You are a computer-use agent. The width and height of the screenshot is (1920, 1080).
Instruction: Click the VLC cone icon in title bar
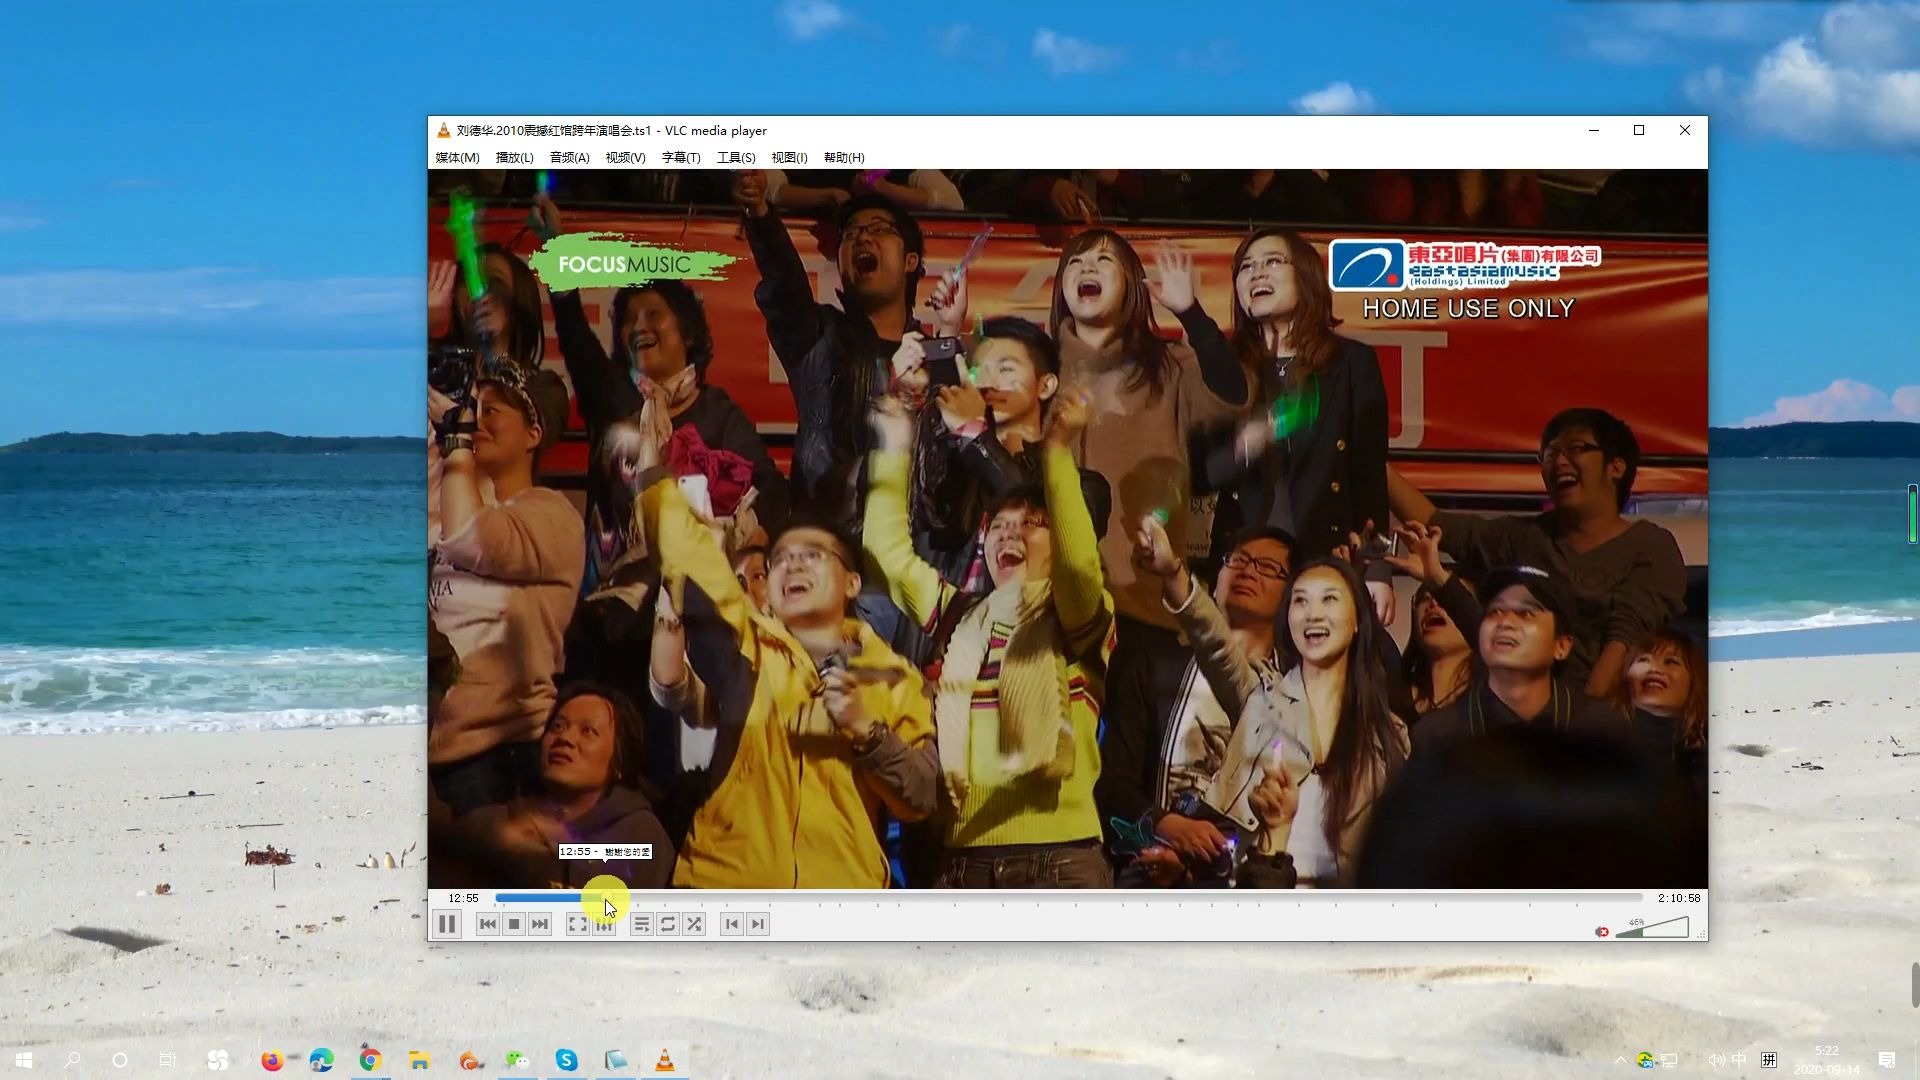[443, 130]
